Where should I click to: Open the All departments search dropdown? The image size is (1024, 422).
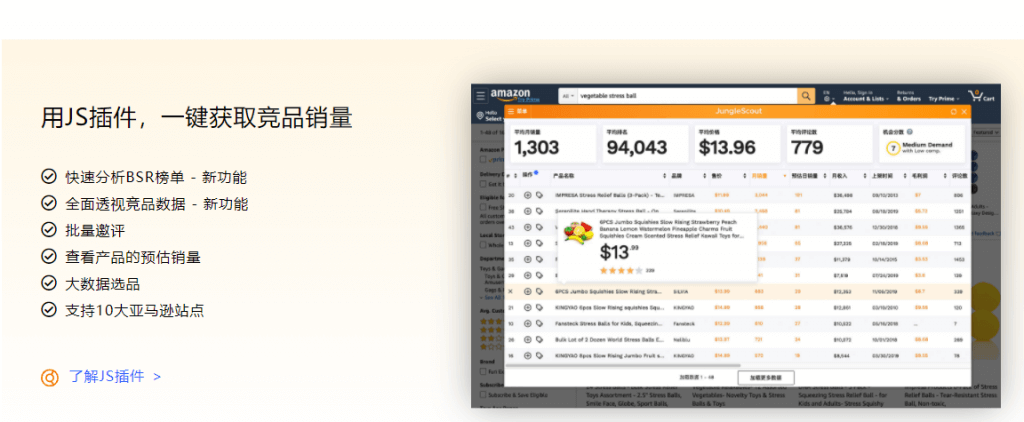[x=568, y=95]
